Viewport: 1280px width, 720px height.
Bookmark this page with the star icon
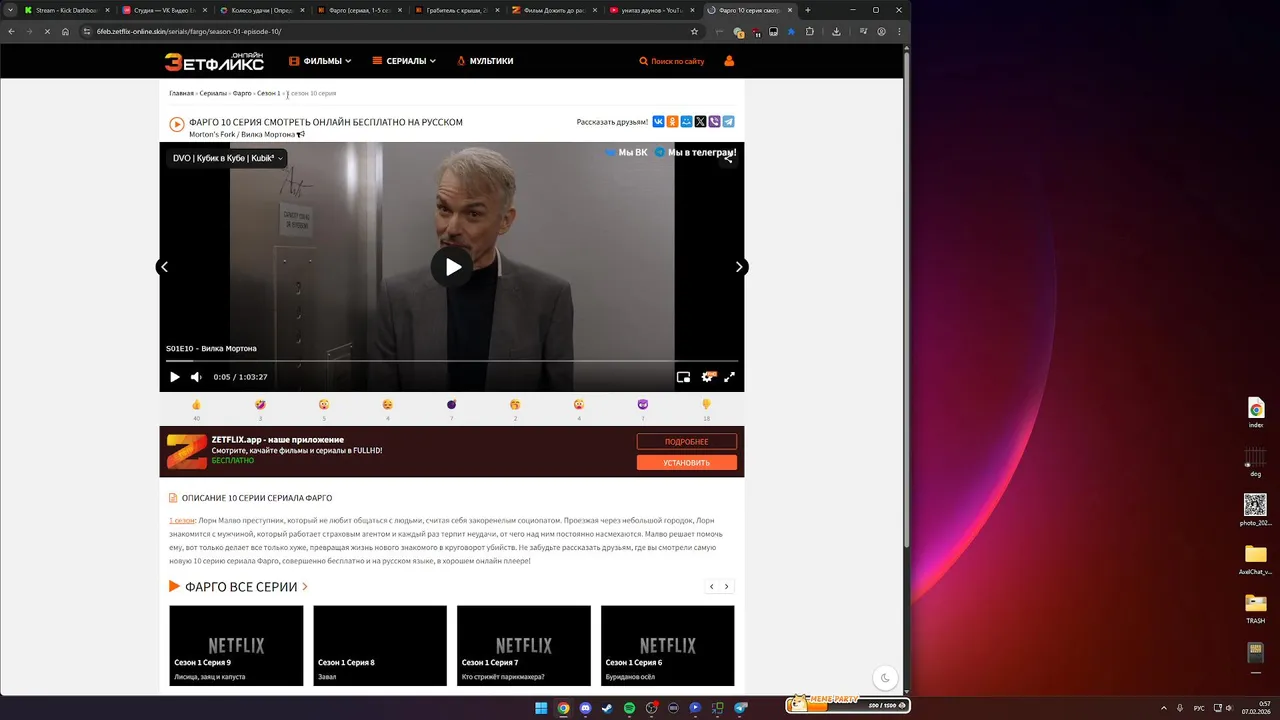[694, 31]
